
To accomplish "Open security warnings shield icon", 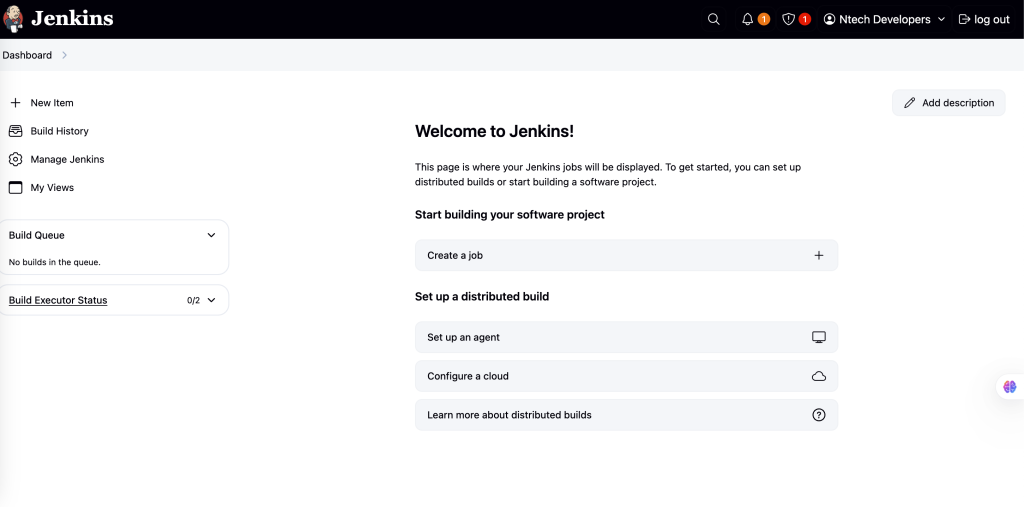I will coord(788,20).
